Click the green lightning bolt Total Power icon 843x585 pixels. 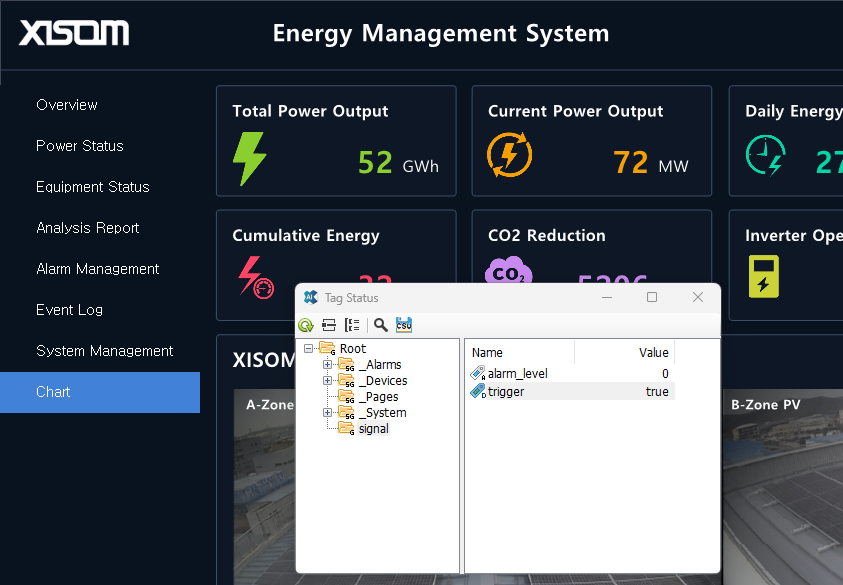[249, 159]
